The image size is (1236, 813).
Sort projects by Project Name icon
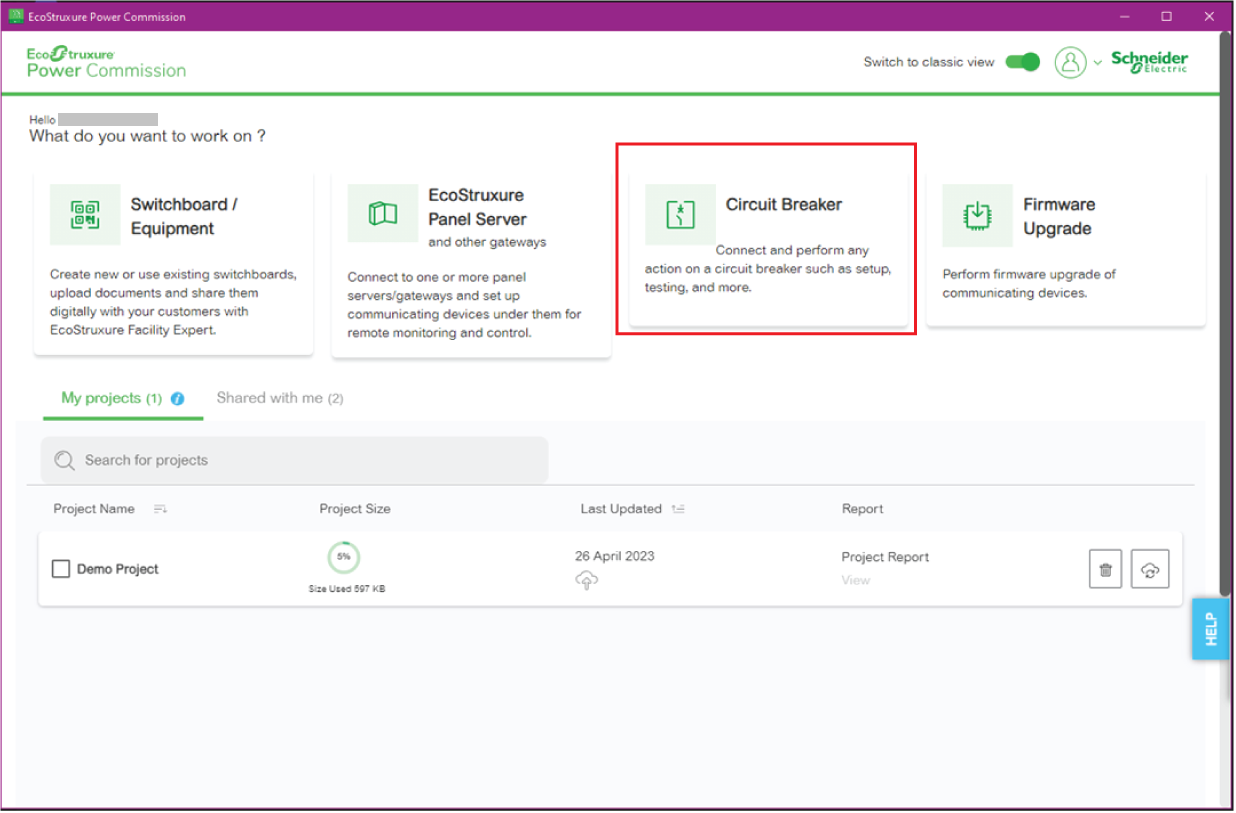(160, 509)
